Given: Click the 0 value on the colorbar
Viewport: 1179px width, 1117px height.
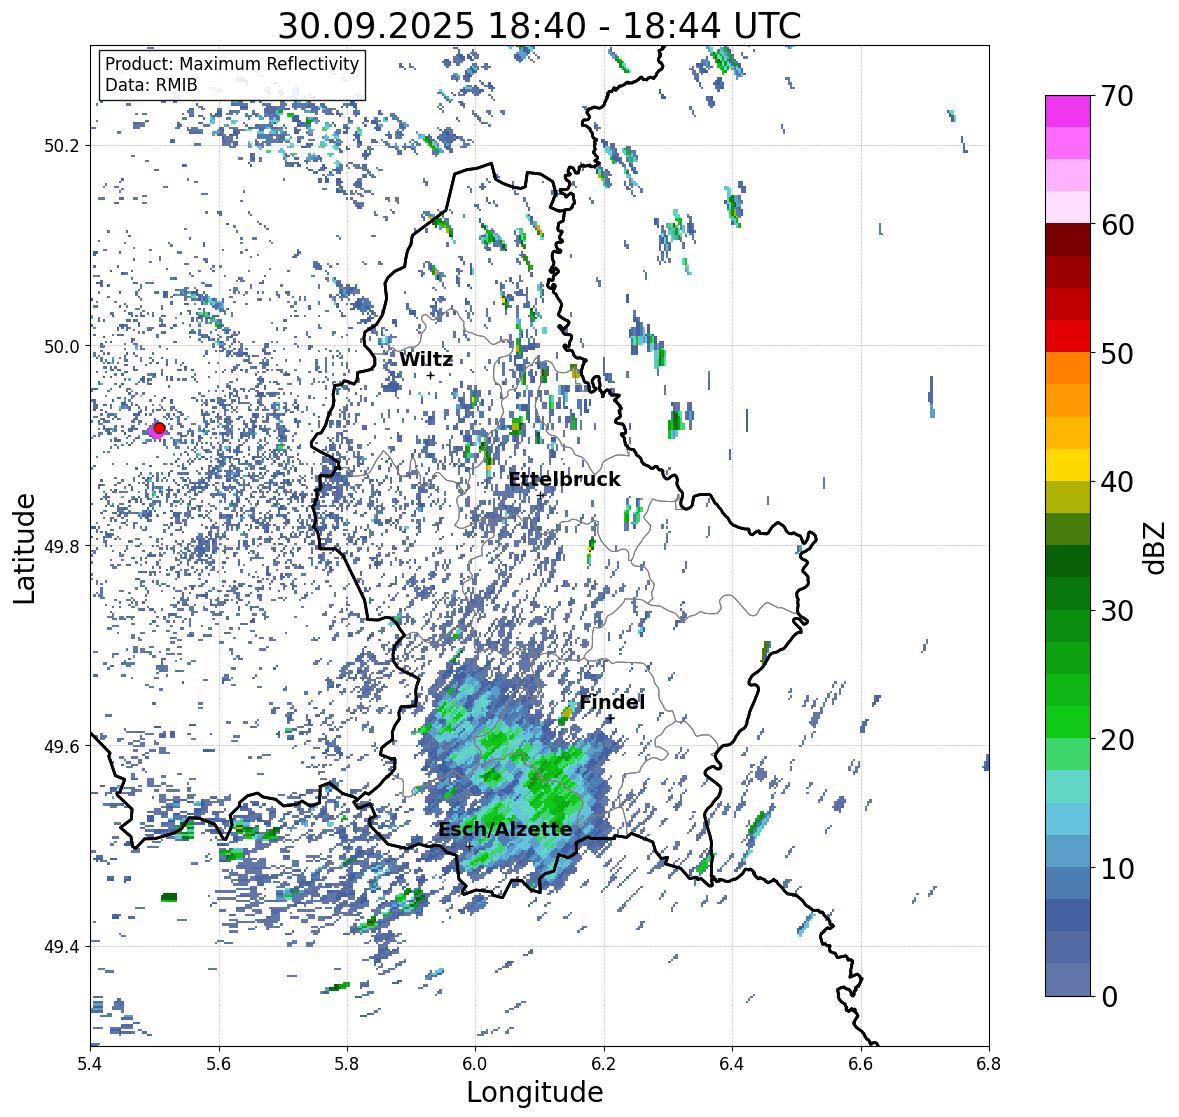Looking at the screenshot, I should [x=1109, y=997].
